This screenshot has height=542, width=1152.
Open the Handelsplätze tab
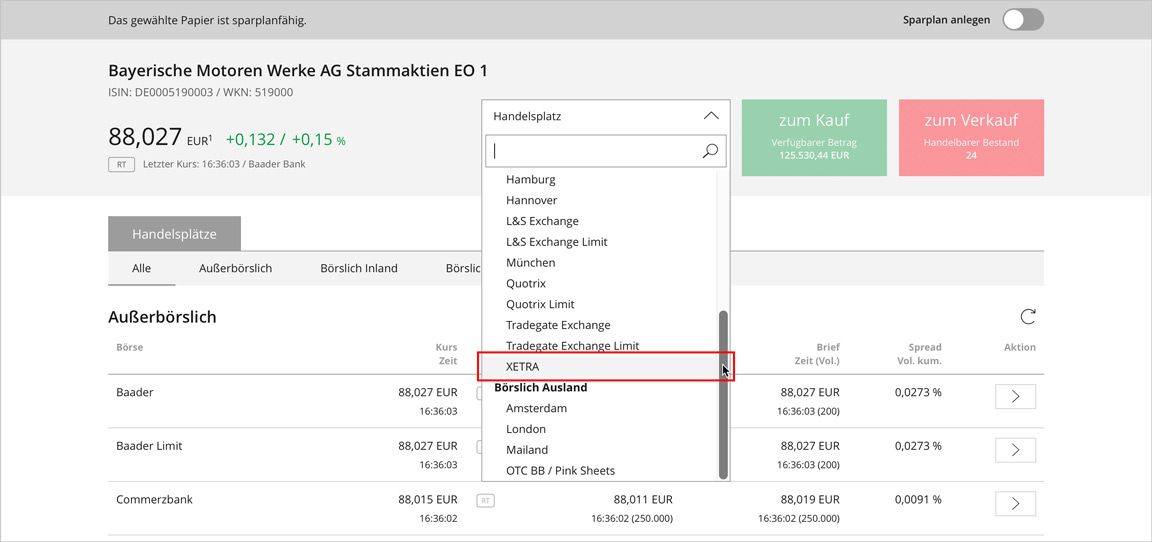[174, 234]
